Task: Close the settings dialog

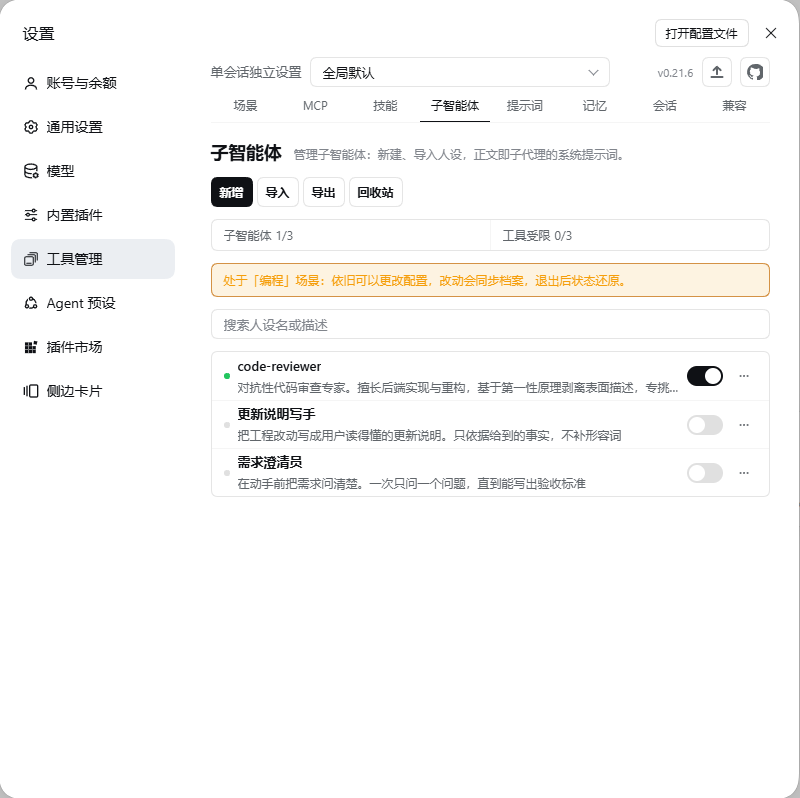Action: click(771, 33)
